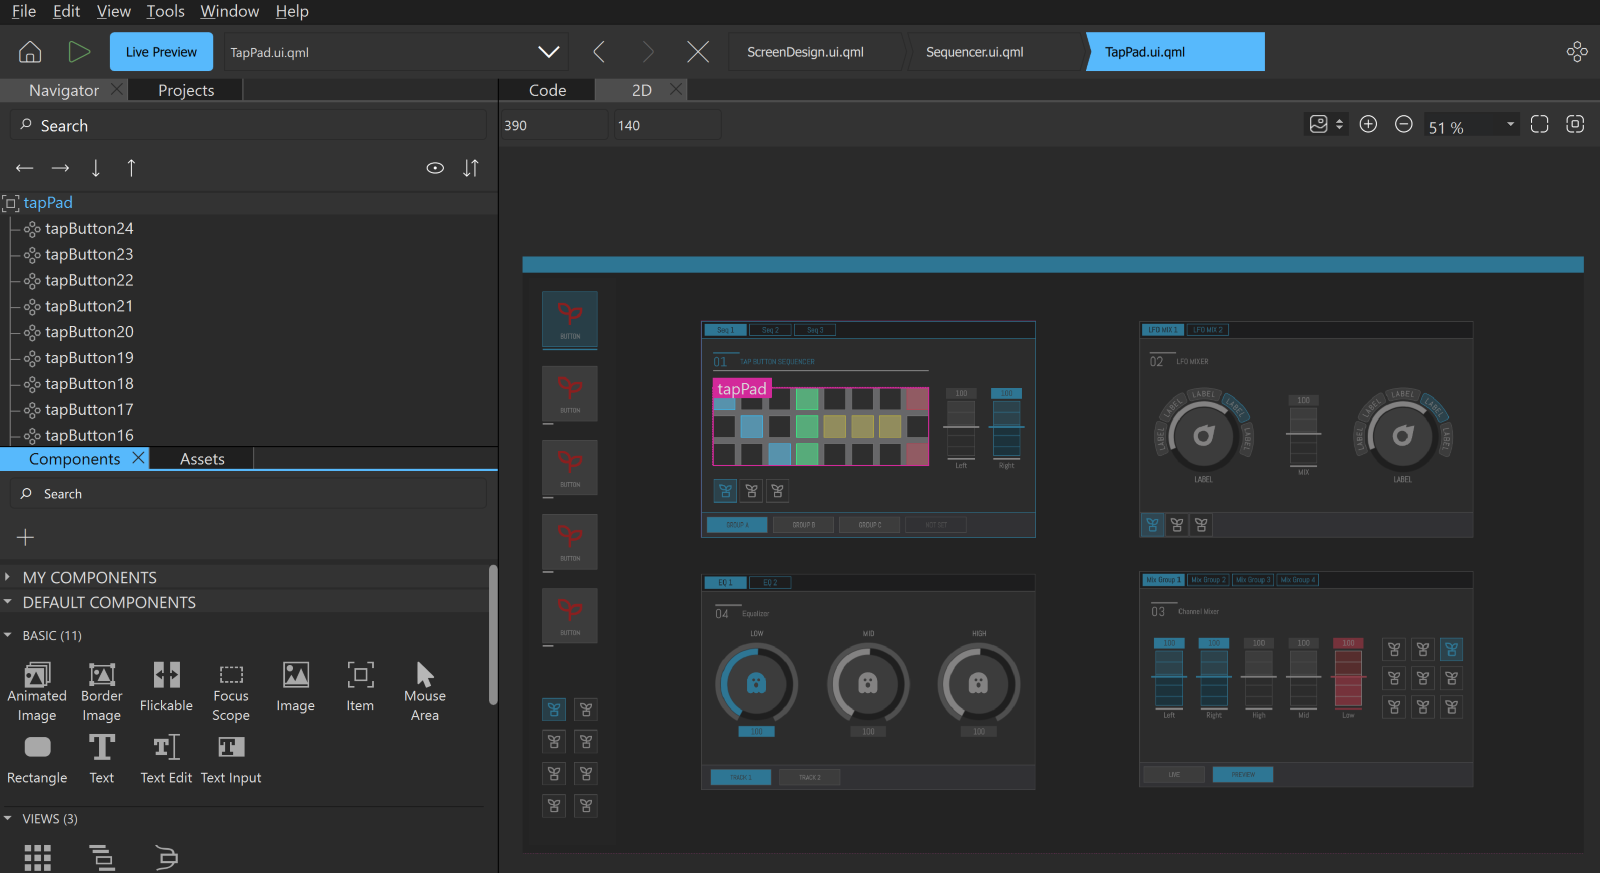Image resolution: width=1600 pixels, height=873 pixels.
Task: Open the Tools menu
Action: click(165, 11)
